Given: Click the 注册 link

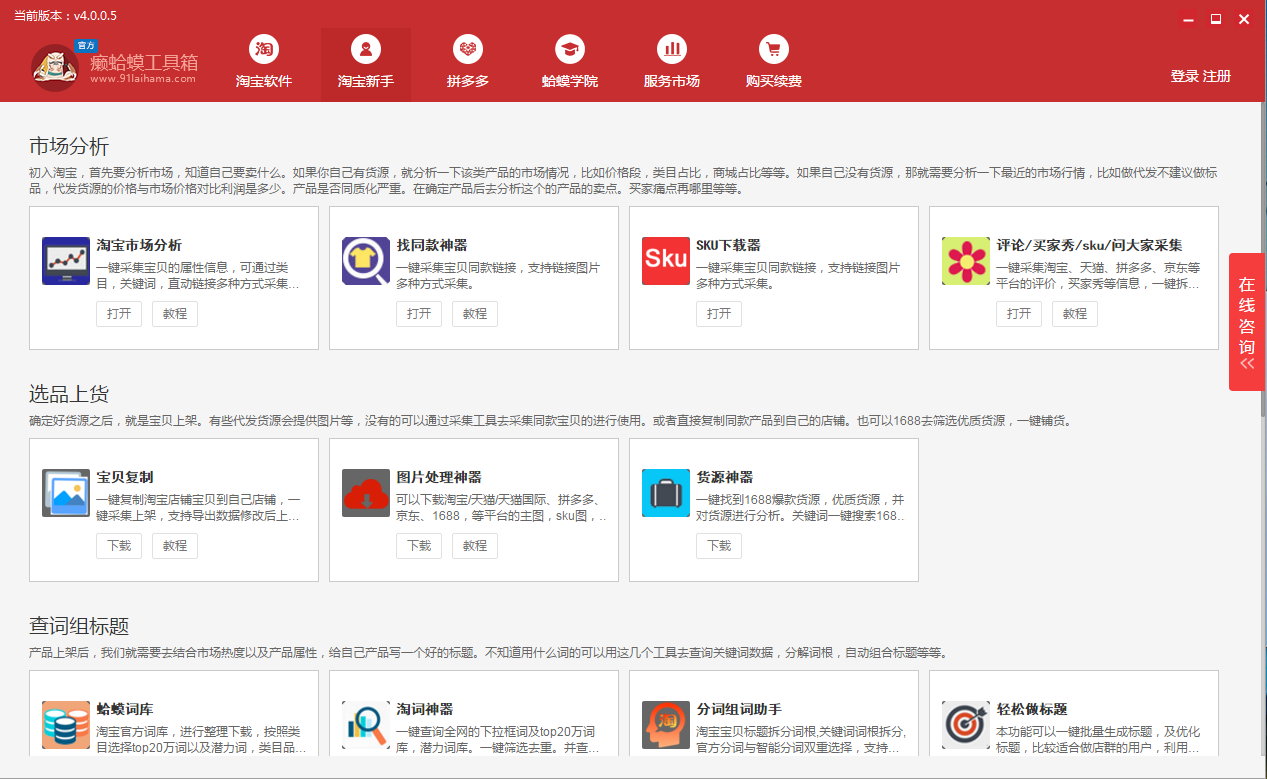Looking at the screenshot, I should coord(1217,76).
